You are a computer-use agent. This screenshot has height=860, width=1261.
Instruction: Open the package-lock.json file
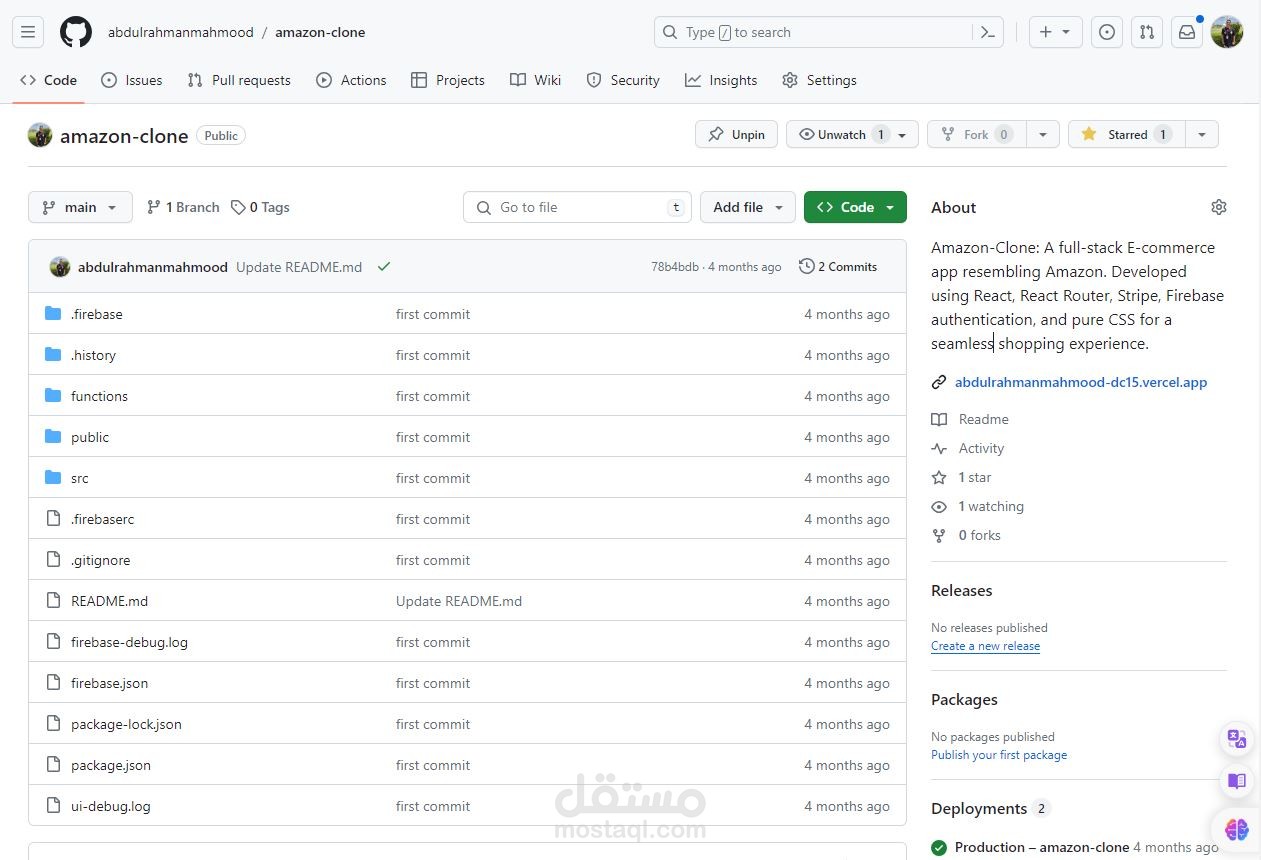tap(126, 724)
